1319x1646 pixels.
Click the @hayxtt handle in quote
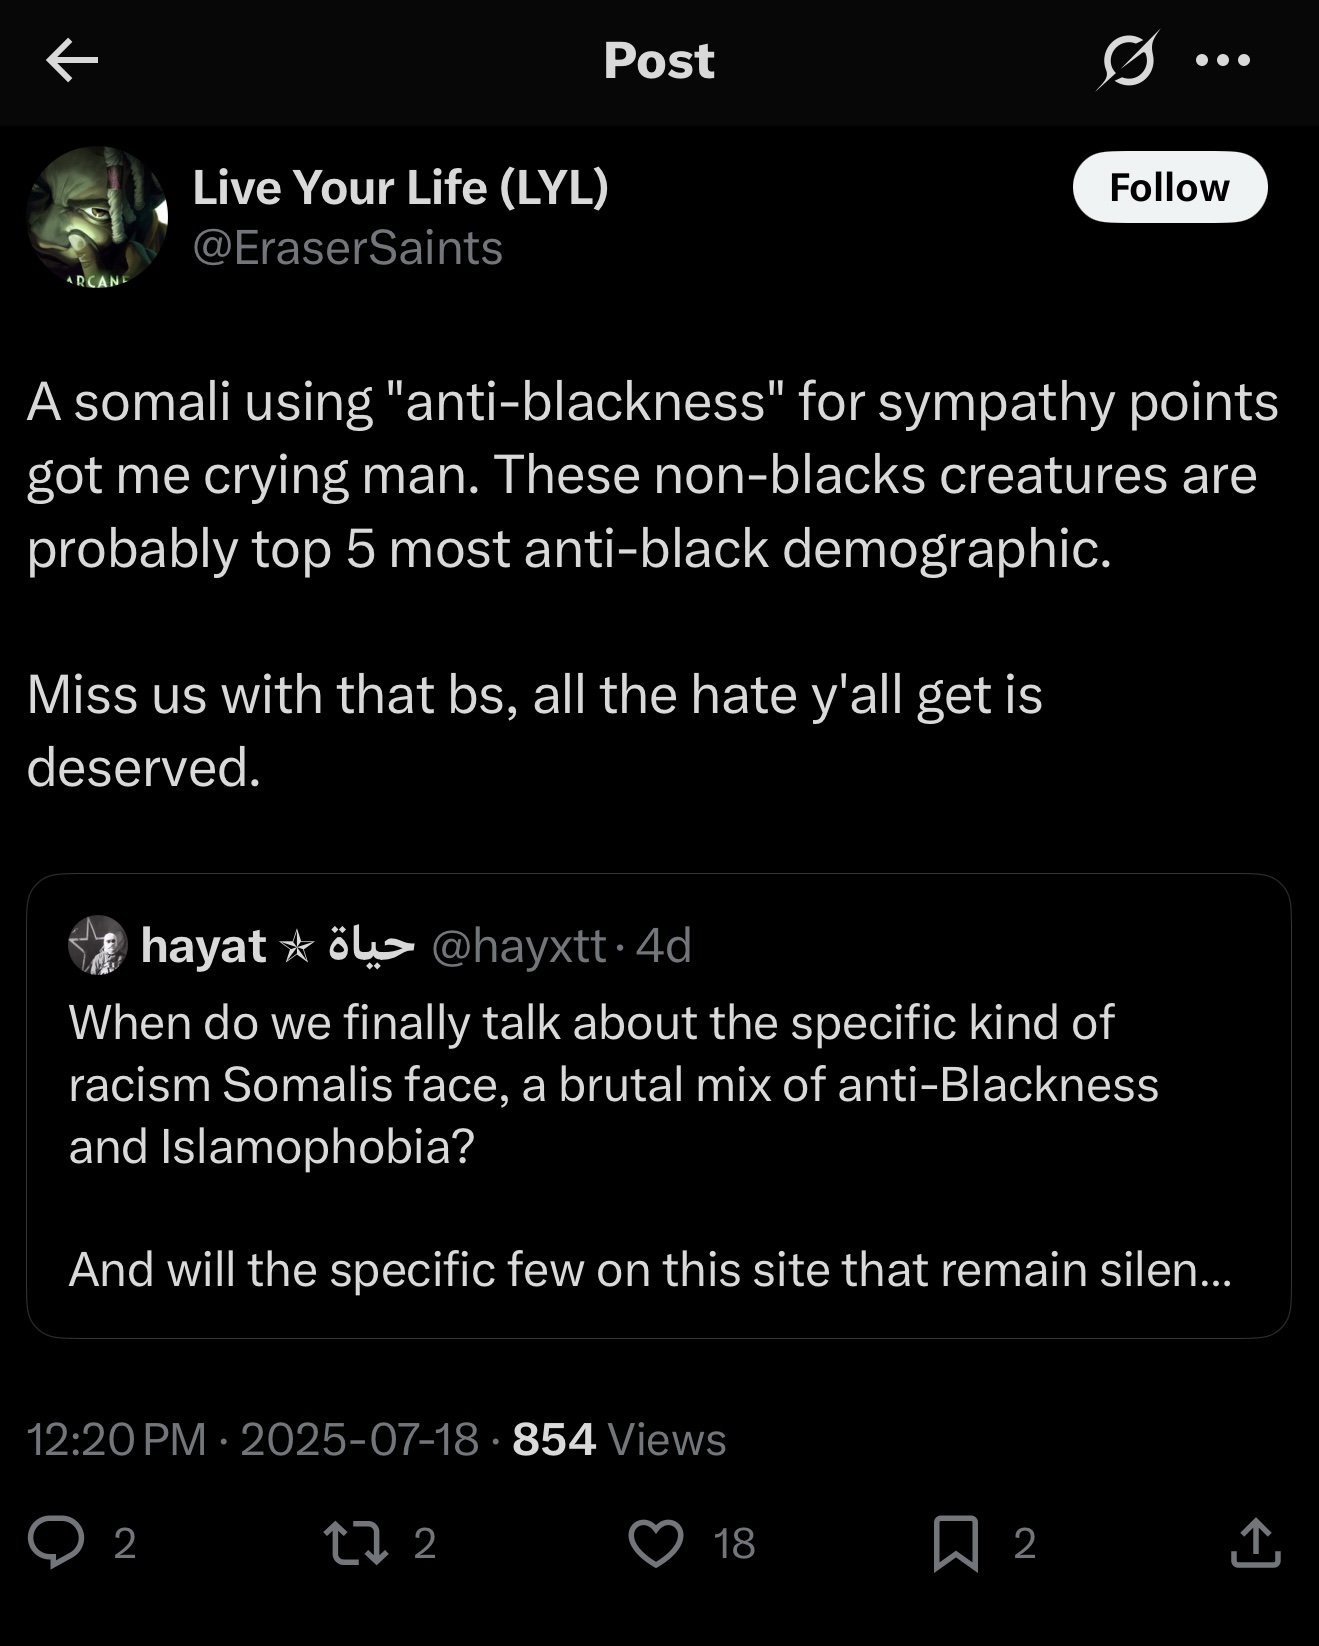click(518, 945)
